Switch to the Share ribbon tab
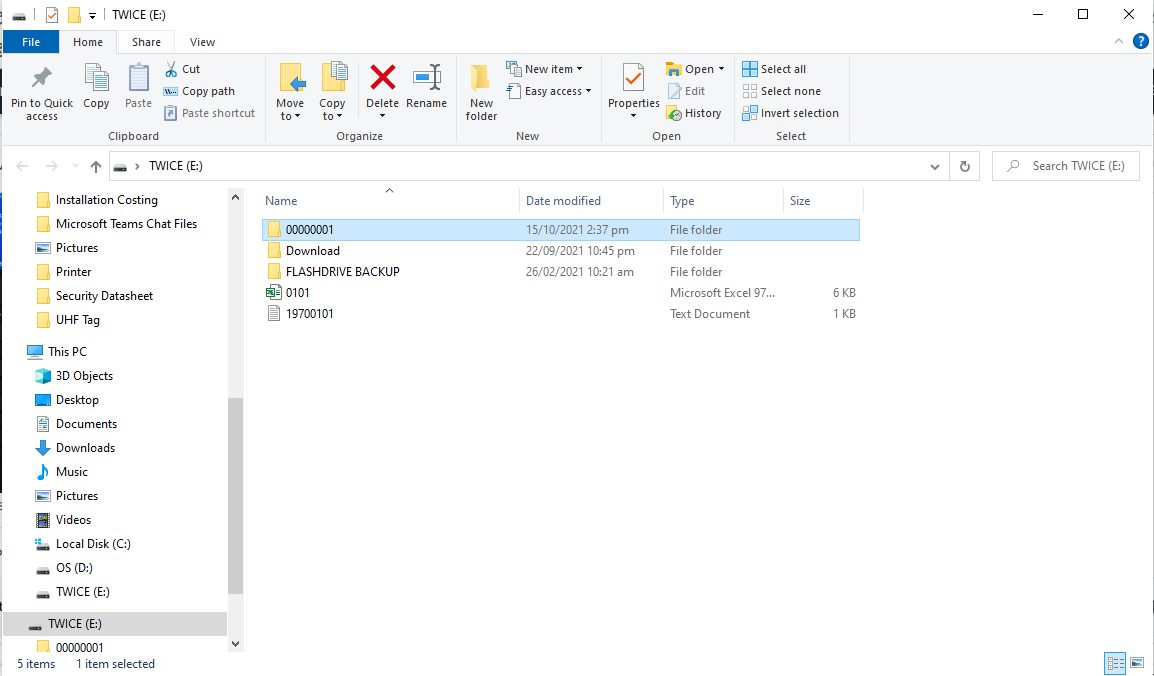 146,42
